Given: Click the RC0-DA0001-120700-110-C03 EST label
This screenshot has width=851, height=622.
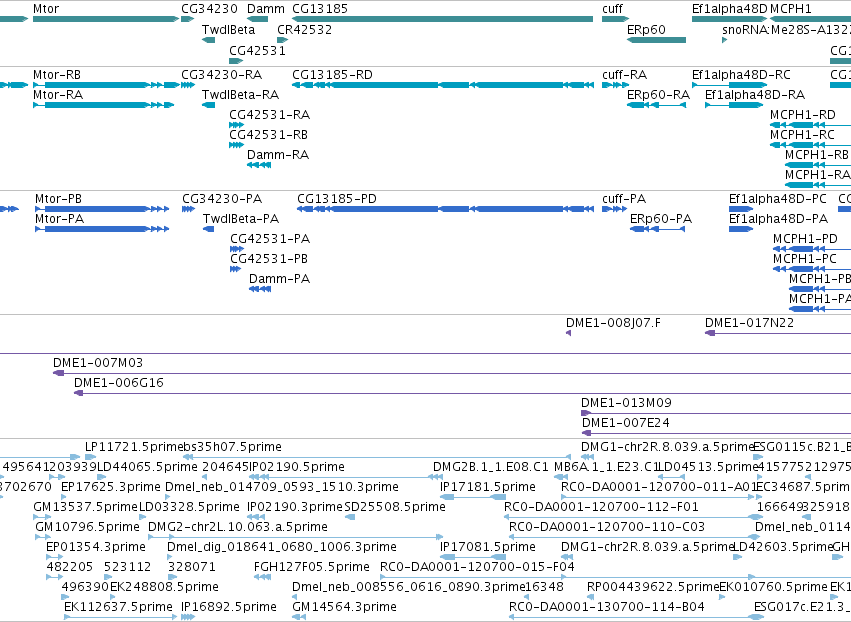Looking at the screenshot, I should [607, 527].
